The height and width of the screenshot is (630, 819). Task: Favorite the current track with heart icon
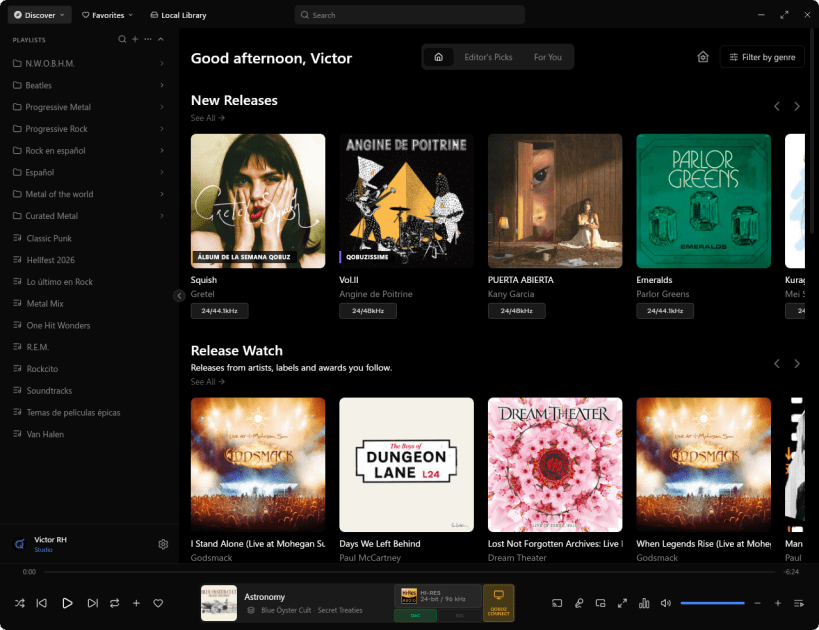[158, 603]
